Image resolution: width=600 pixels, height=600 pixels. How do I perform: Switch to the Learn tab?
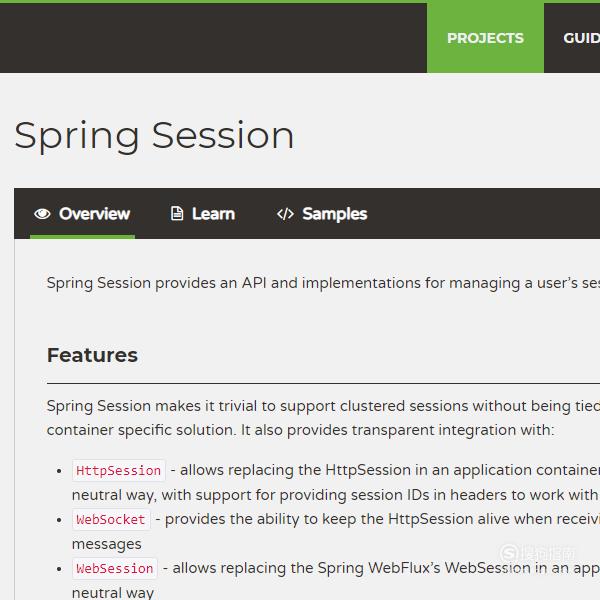(x=202, y=214)
